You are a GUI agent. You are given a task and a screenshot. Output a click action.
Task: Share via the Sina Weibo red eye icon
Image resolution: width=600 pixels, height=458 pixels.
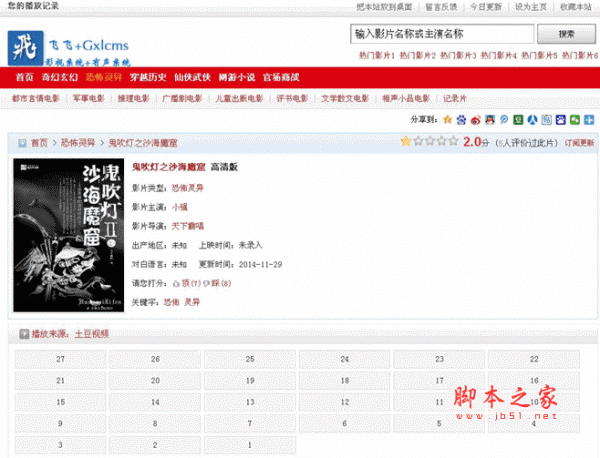click(476, 120)
